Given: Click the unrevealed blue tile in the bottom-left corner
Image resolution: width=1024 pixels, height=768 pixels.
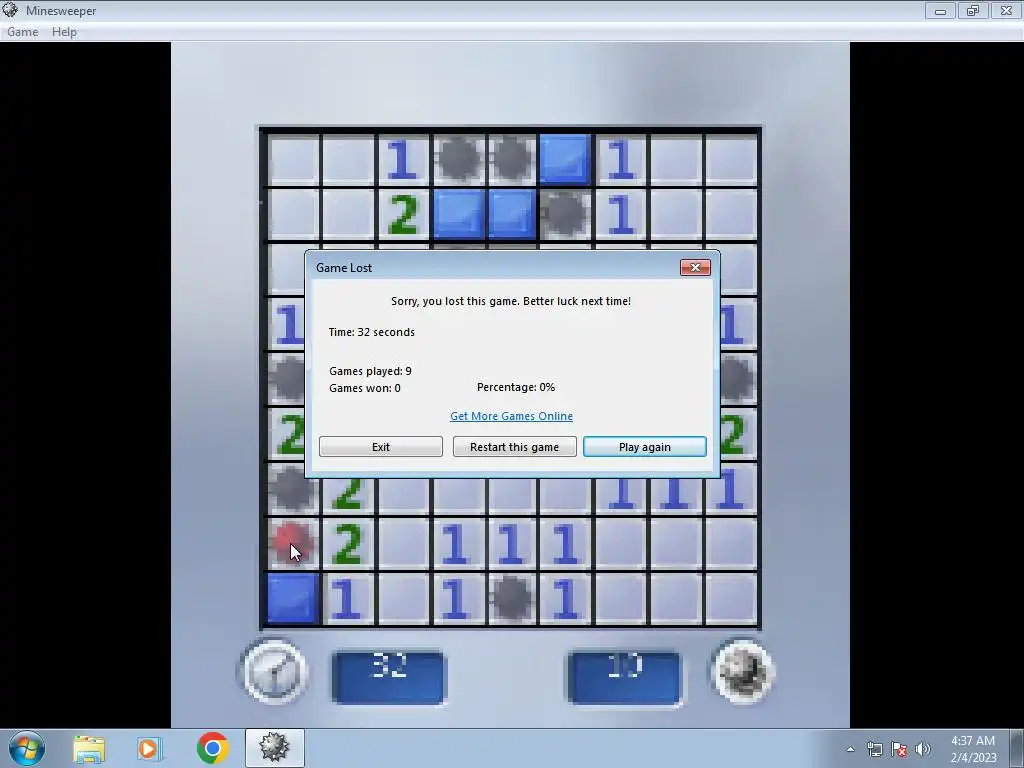Looking at the screenshot, I should (x=292, y=598).
